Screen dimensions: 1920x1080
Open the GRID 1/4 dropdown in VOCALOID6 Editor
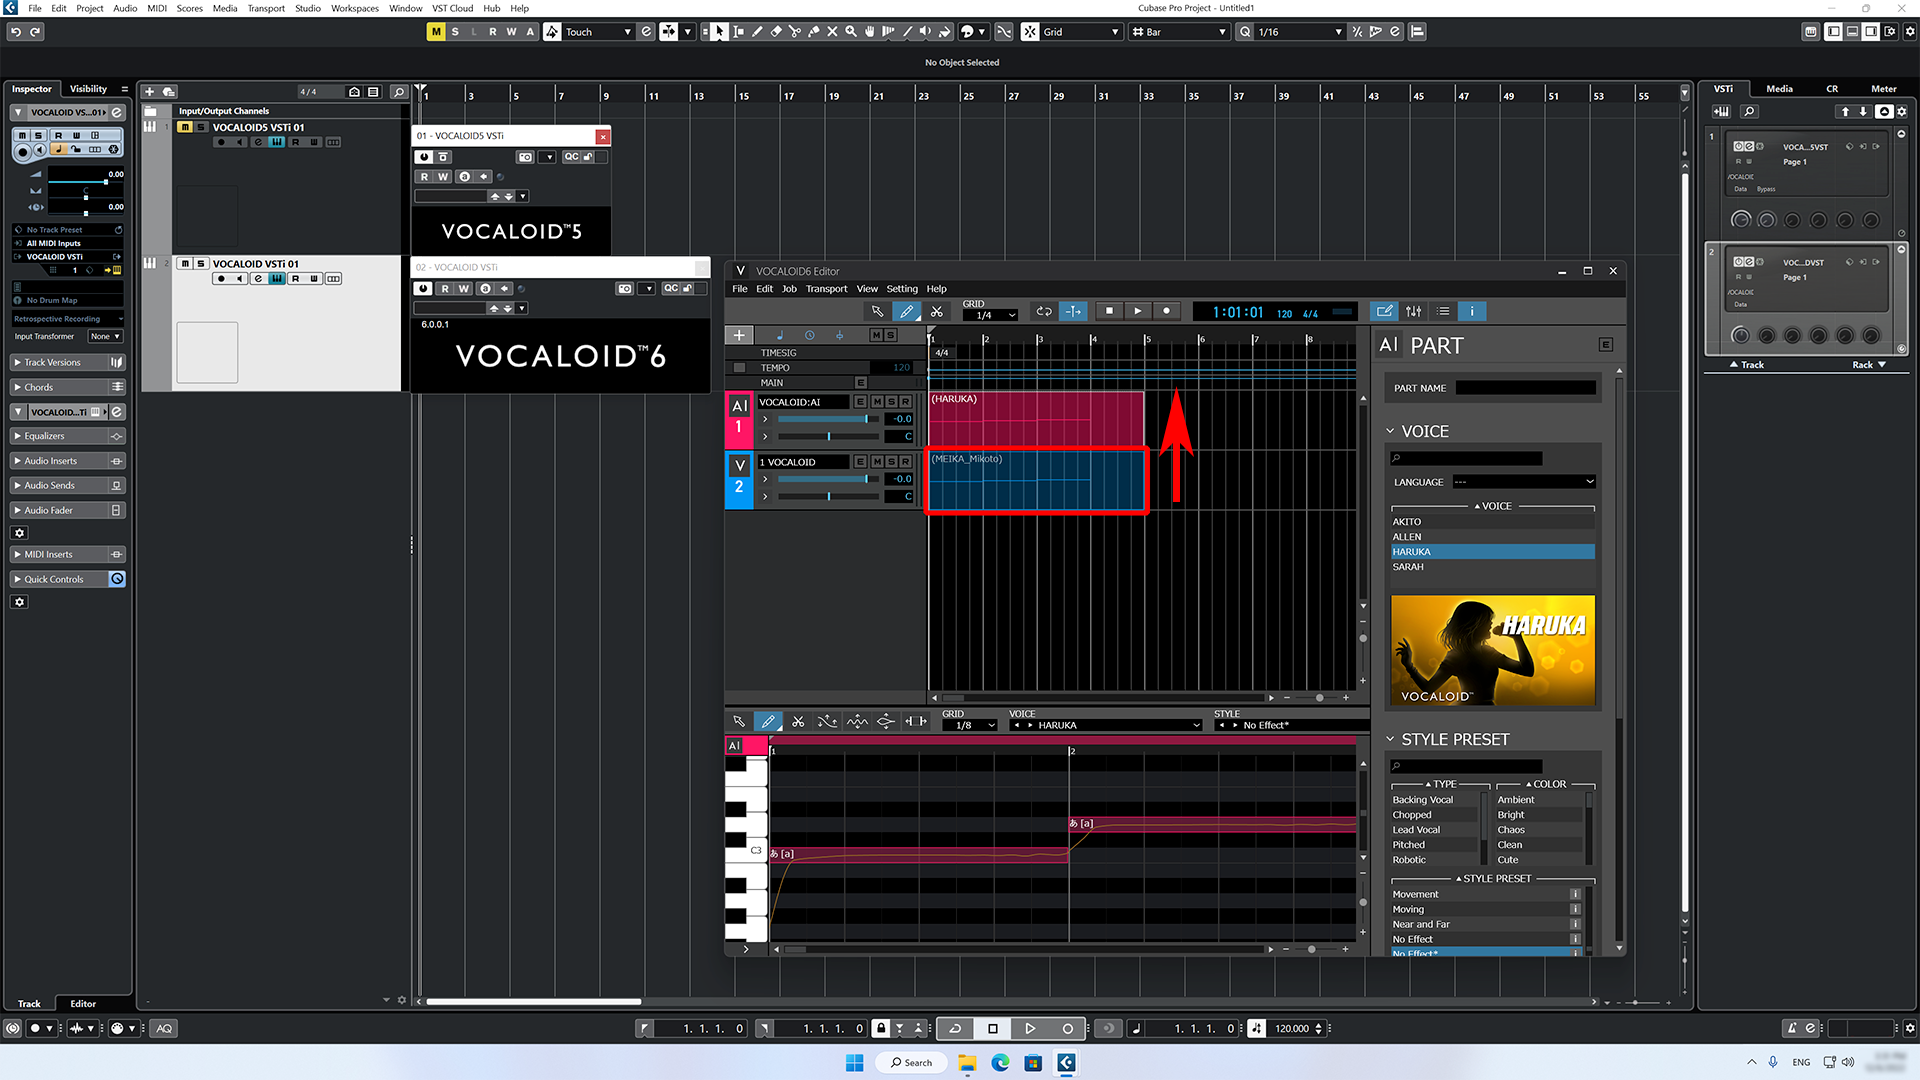(990, 314)
